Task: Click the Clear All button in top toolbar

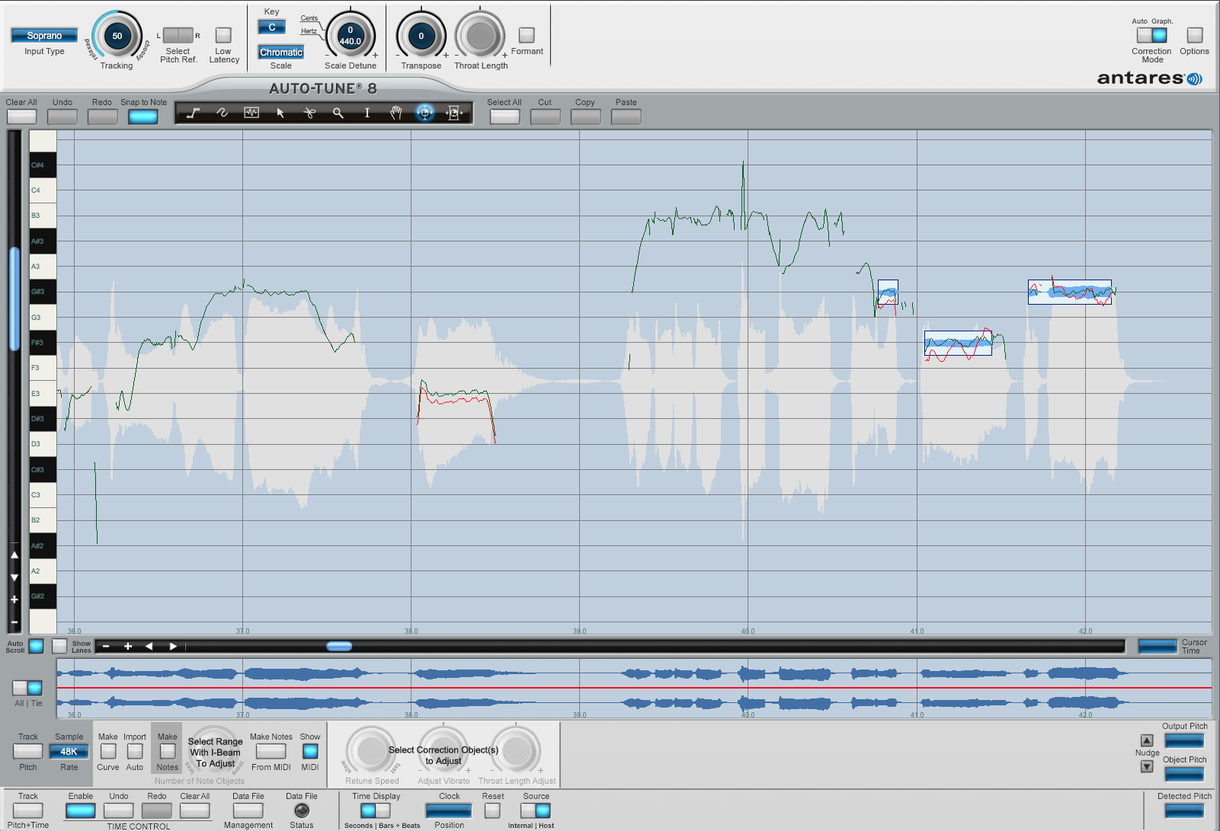Action: tap(22, 117)
